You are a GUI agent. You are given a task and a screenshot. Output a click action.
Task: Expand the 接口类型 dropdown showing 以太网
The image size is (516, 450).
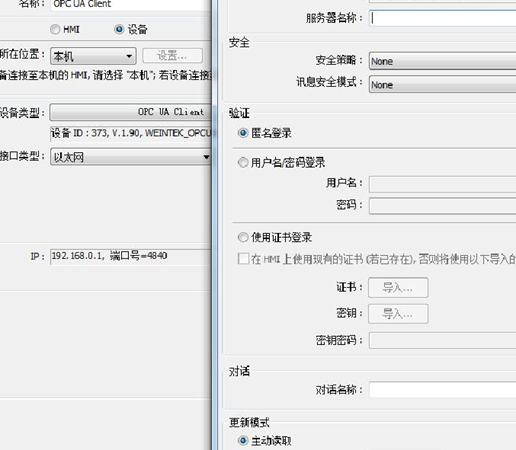point(131,157)
